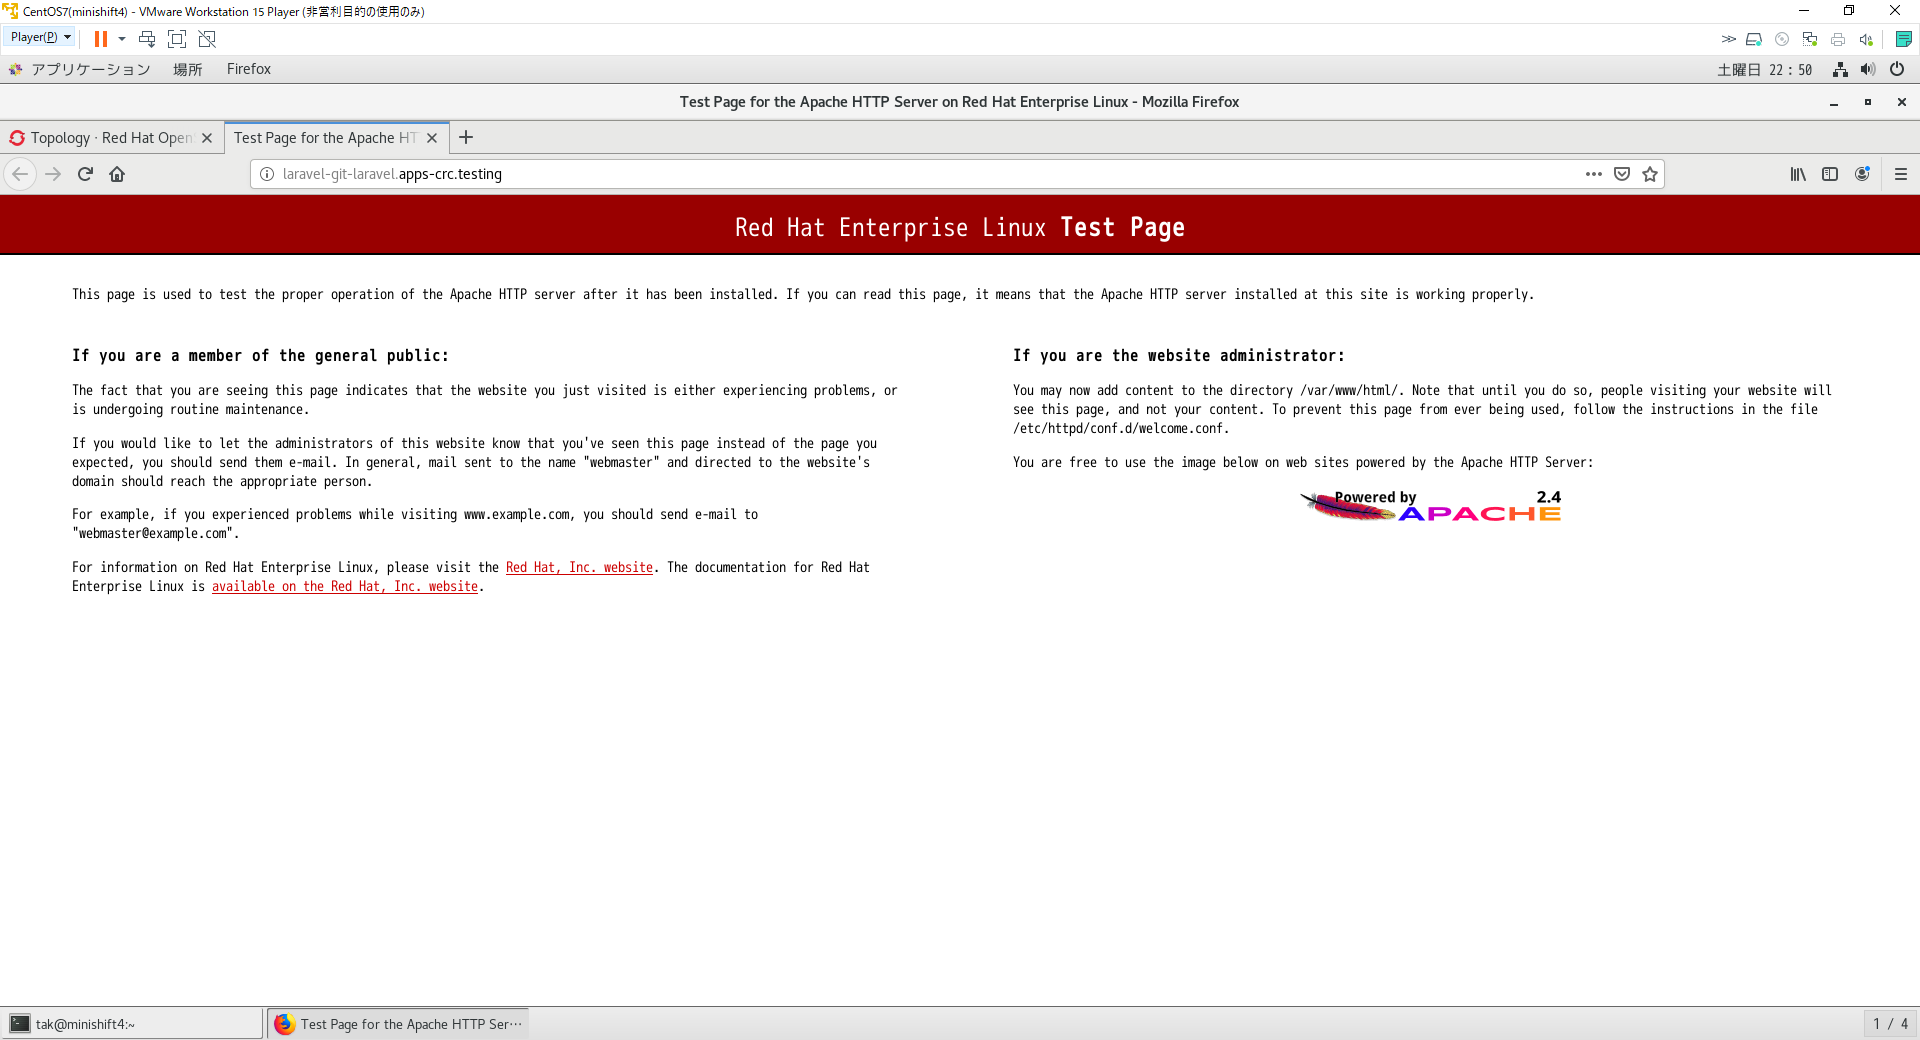Click the hard disk device icon in VMware toolbar
The height and width of the screenshot is (1040, 1920).
(x=1754, y=39)
